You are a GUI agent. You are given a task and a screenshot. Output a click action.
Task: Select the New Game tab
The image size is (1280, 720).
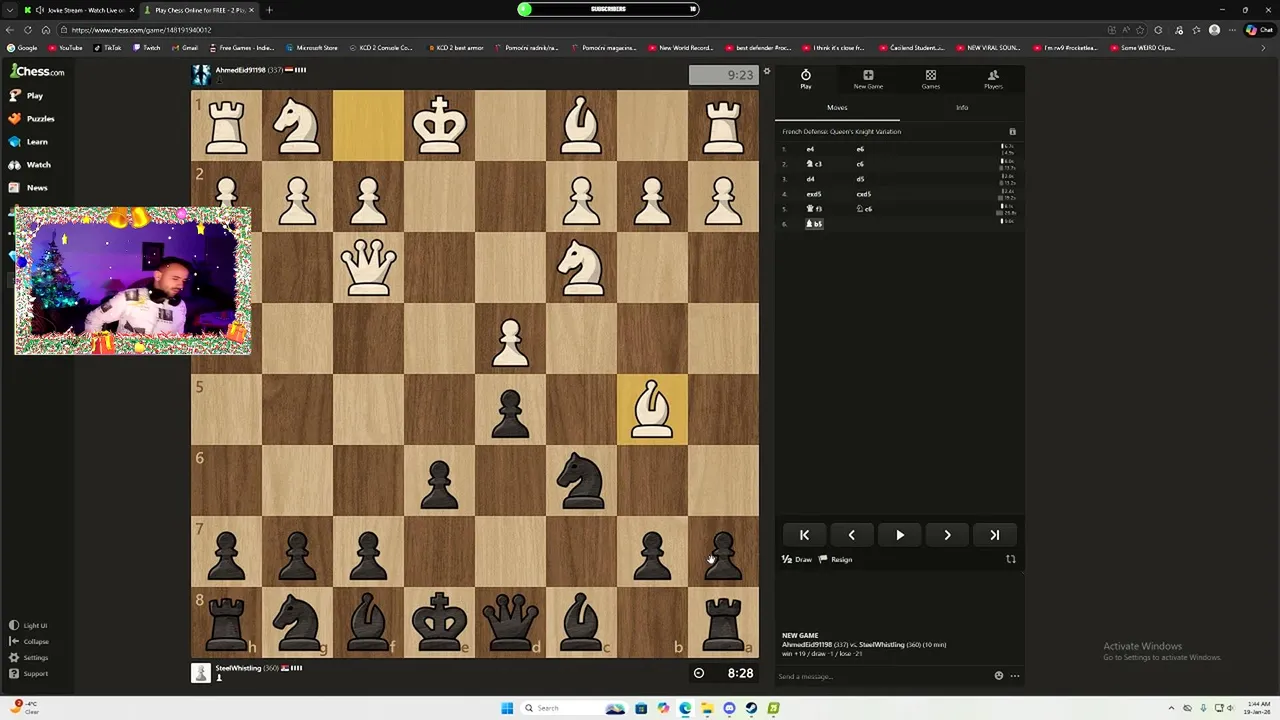click(x=868, y=79)
